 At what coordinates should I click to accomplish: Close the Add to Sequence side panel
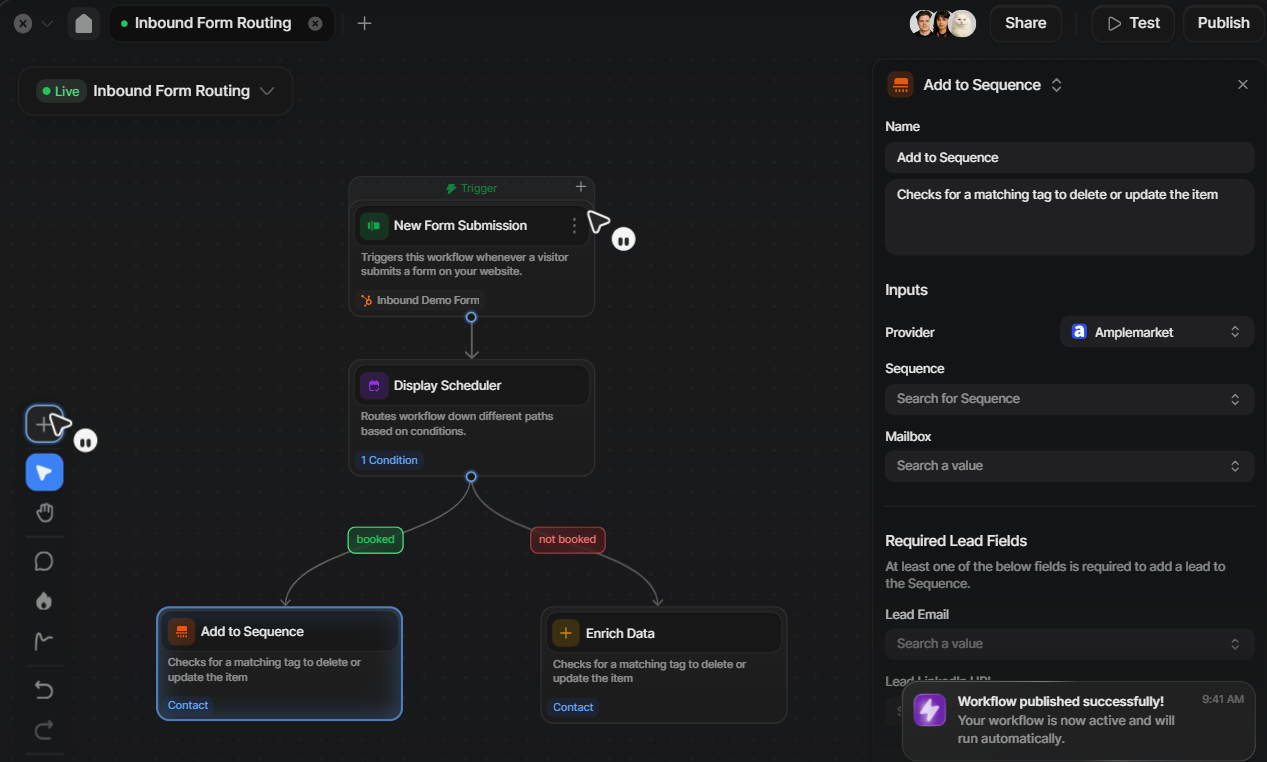coord(1243,85)
